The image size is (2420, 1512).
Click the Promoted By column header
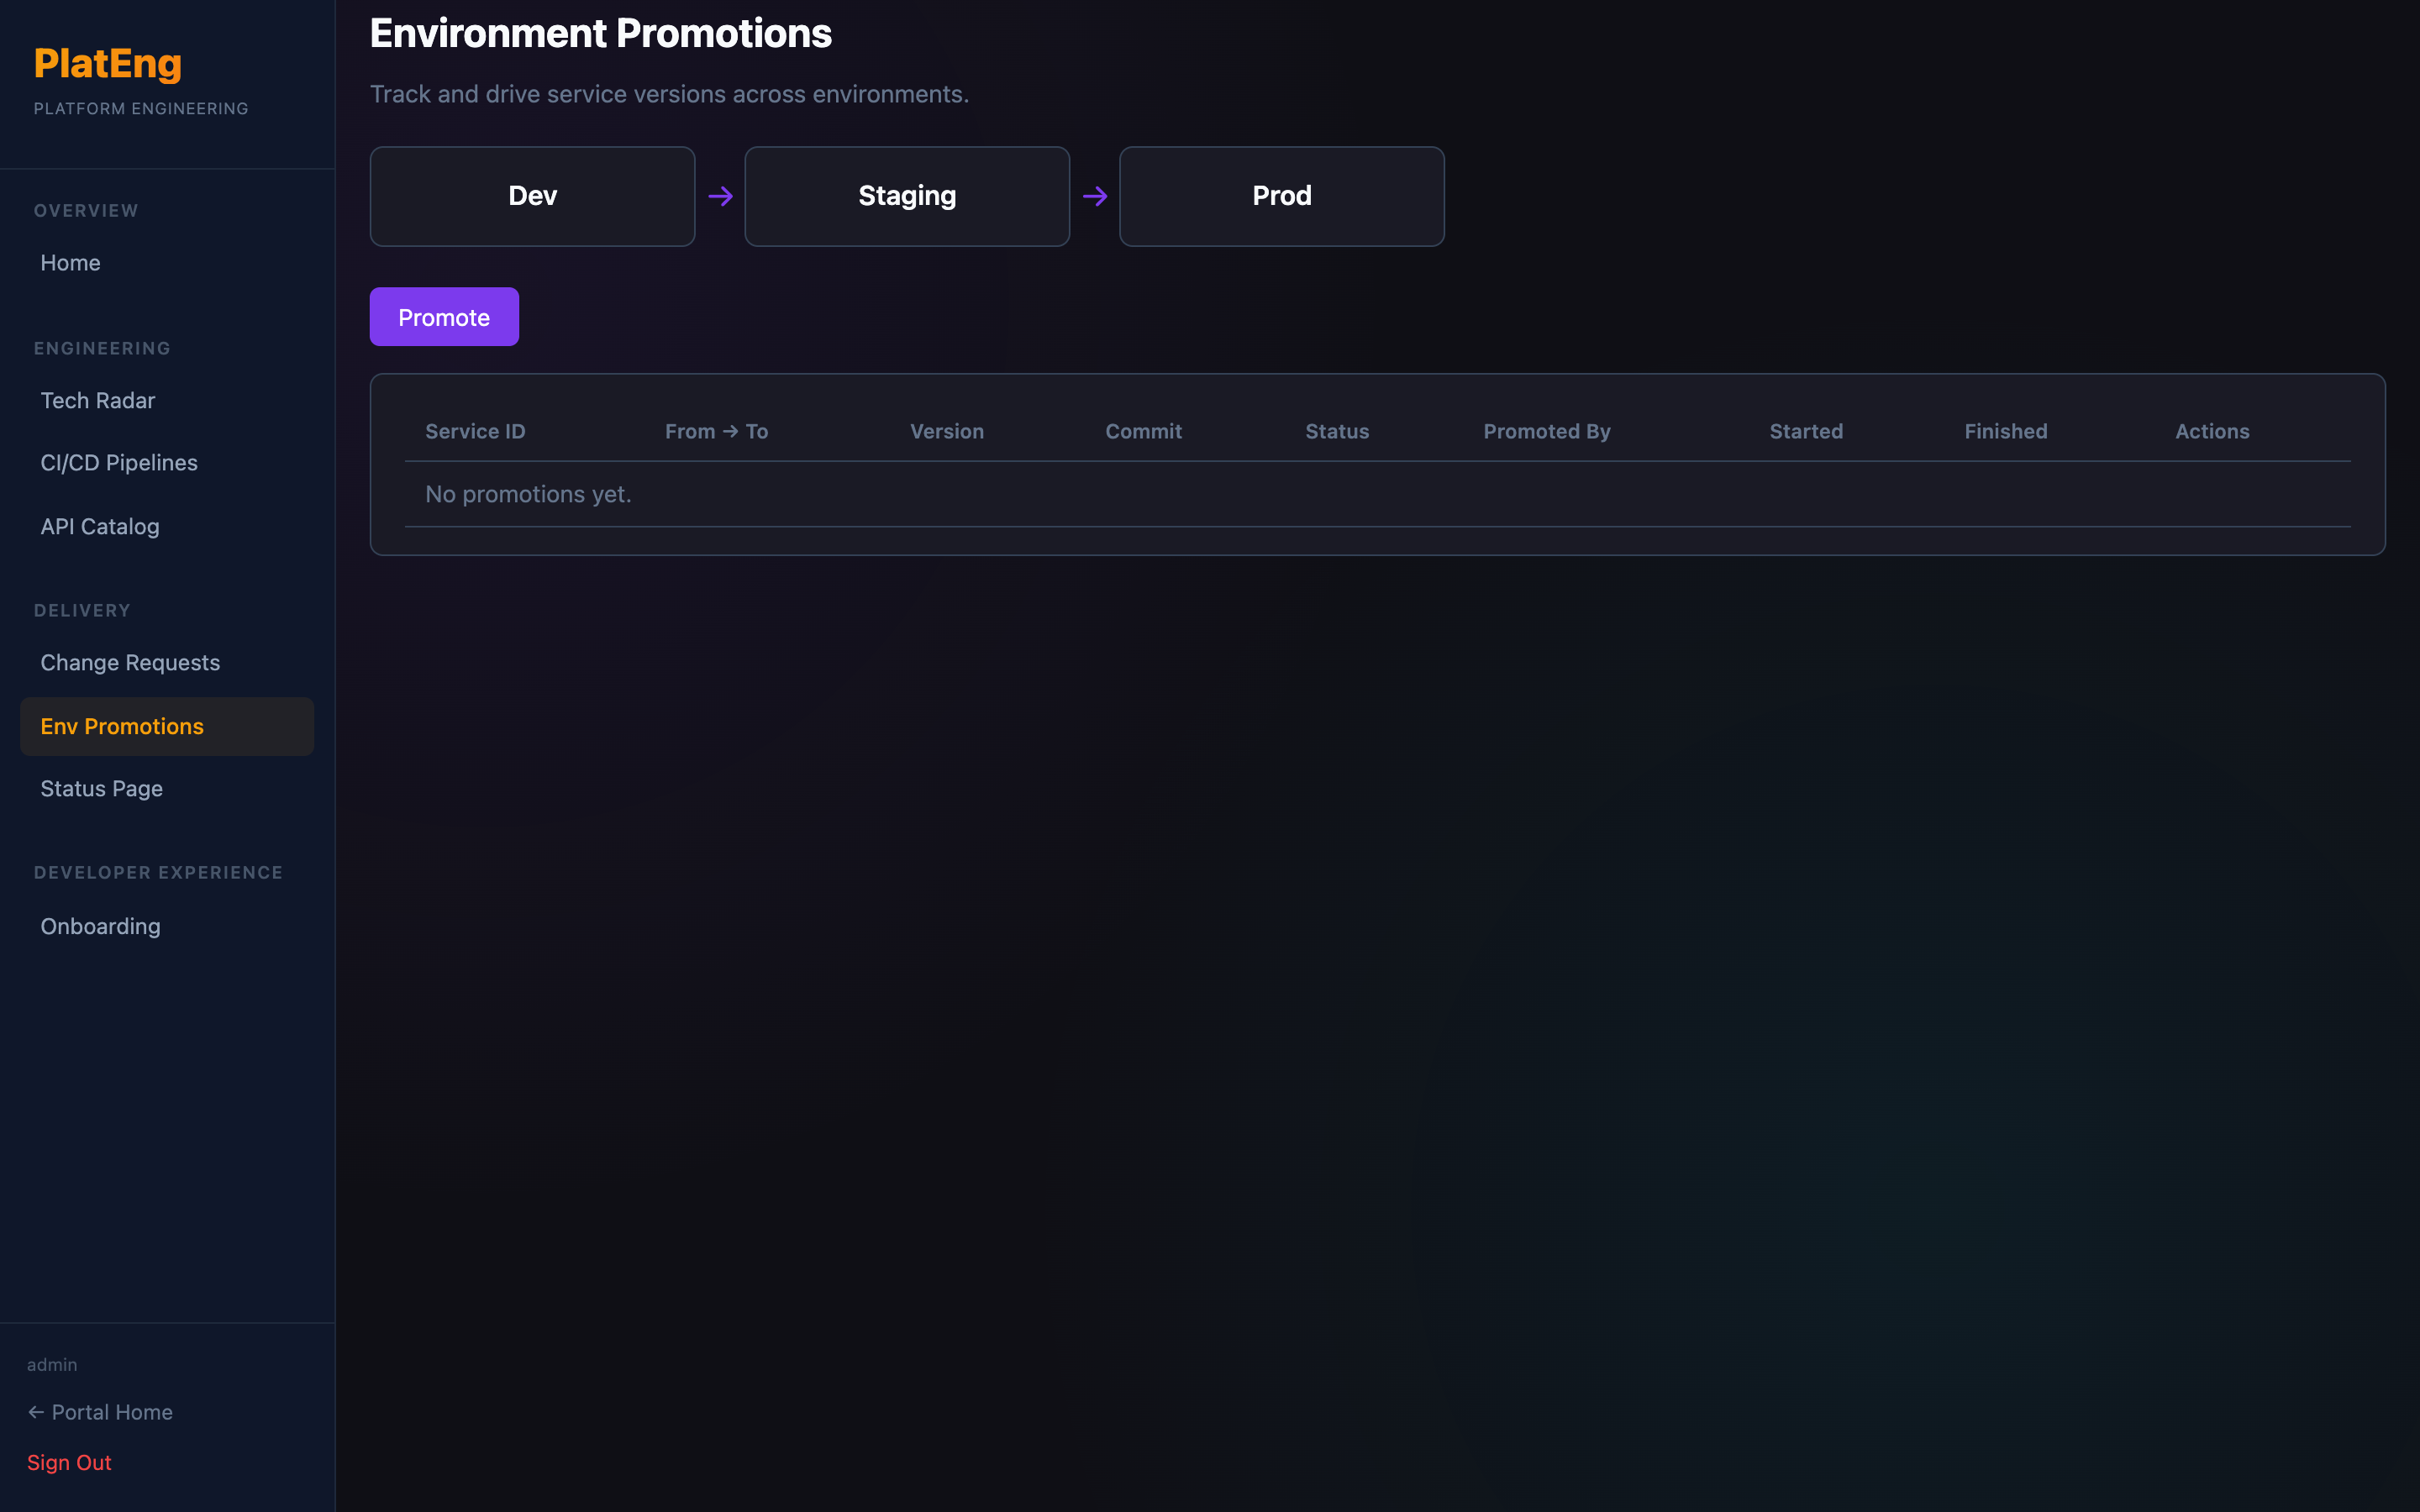[1546, 432]
